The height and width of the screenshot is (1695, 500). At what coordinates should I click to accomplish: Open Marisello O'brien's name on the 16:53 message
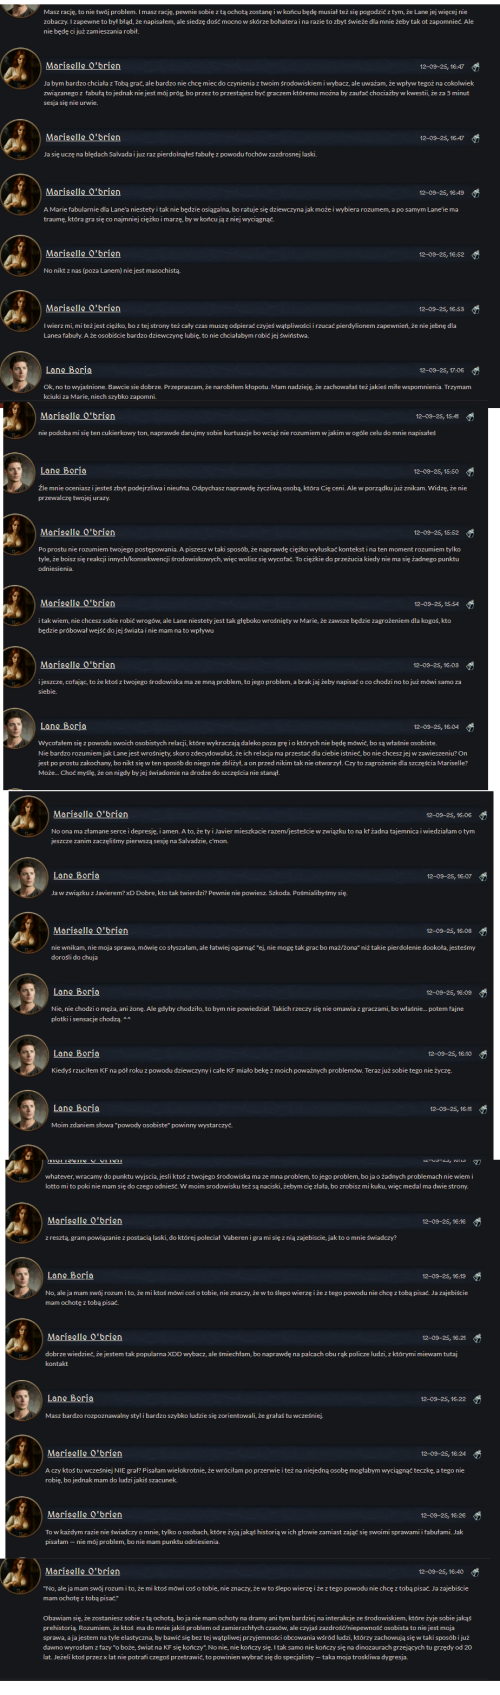83,308
